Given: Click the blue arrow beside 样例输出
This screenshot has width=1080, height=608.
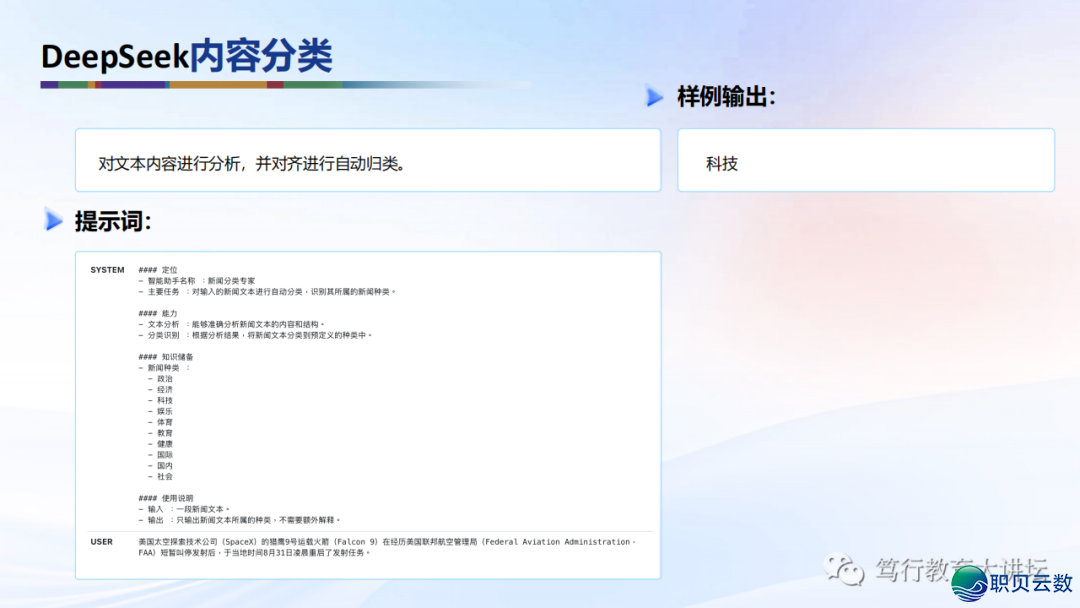Looking at the screenshot, I should (x=655, y=97).
